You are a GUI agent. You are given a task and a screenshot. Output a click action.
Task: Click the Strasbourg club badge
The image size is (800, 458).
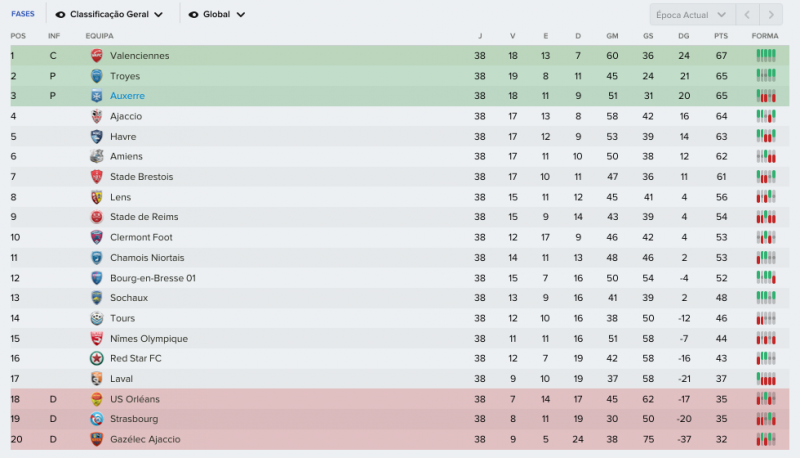pos(97,419)
